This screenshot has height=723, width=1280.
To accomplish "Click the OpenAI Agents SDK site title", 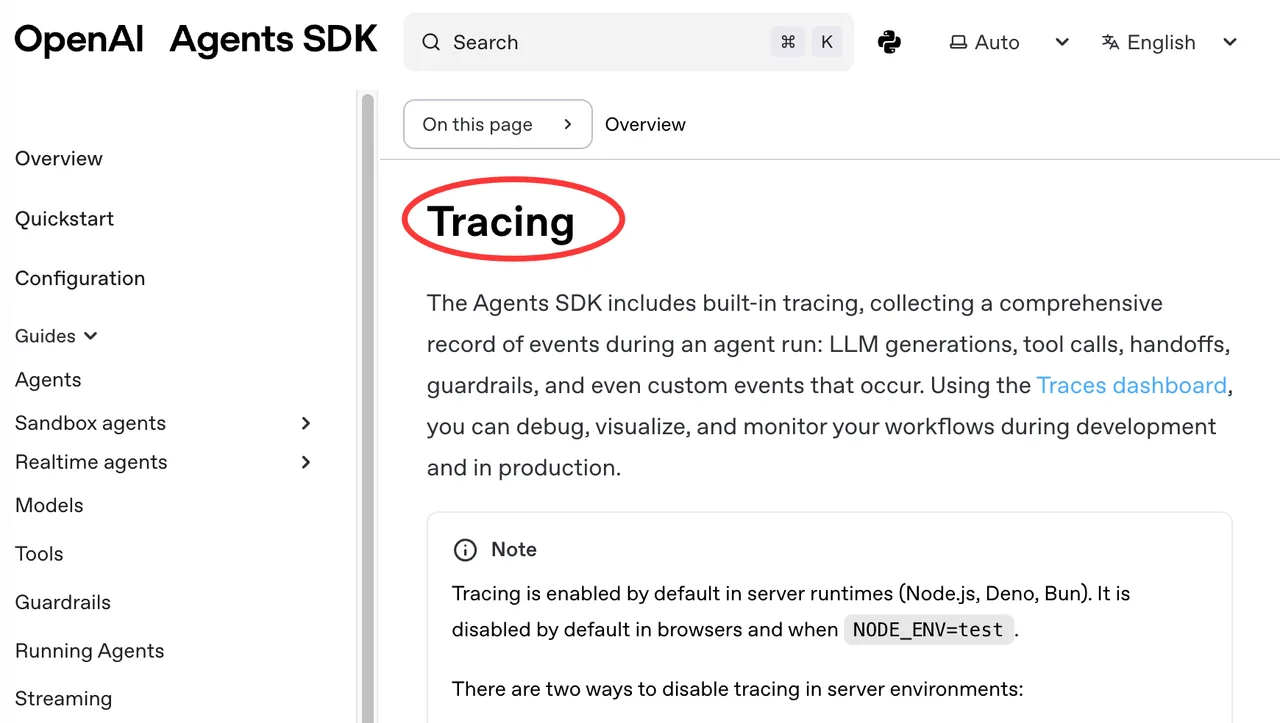I will tap(196, 40).
